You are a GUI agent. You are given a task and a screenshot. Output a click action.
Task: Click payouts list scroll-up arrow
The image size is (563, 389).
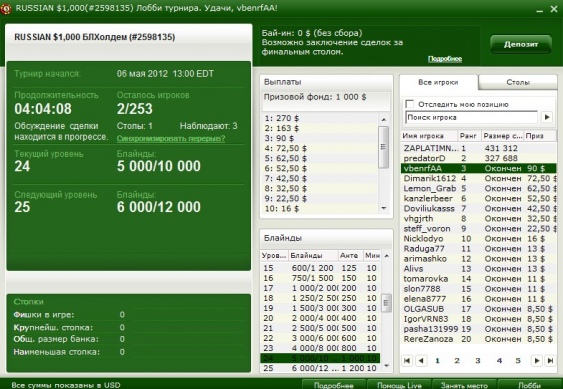click(383, 120)
